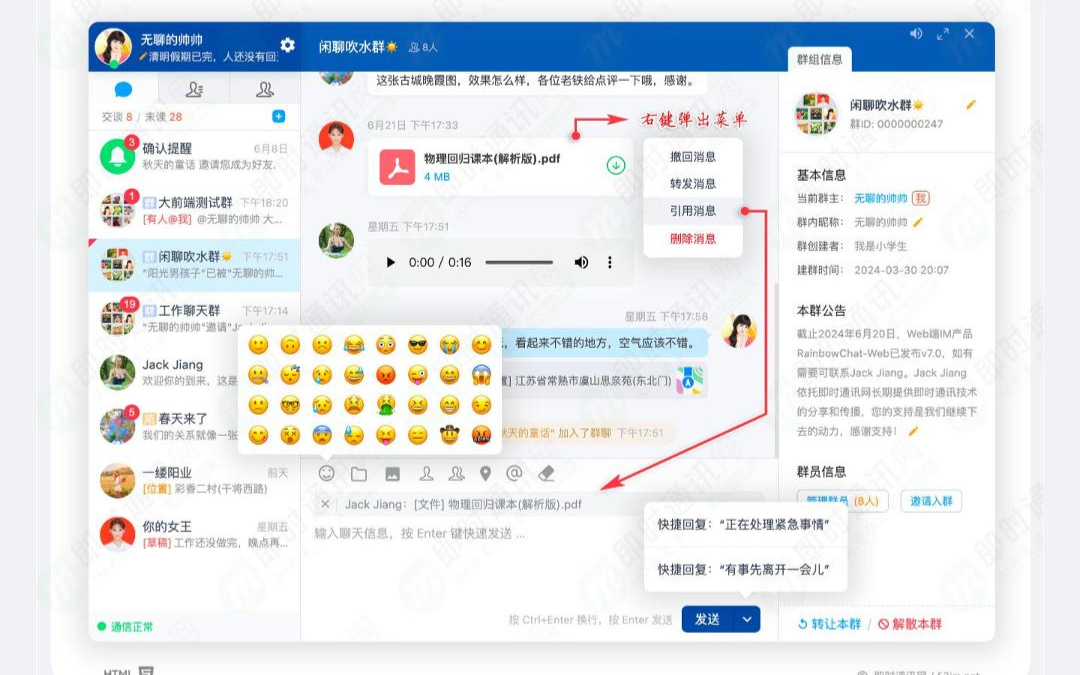Open the 大前端测试群 conversation
This screenshot has height=675, width=1080.
(x=194, y=210)
